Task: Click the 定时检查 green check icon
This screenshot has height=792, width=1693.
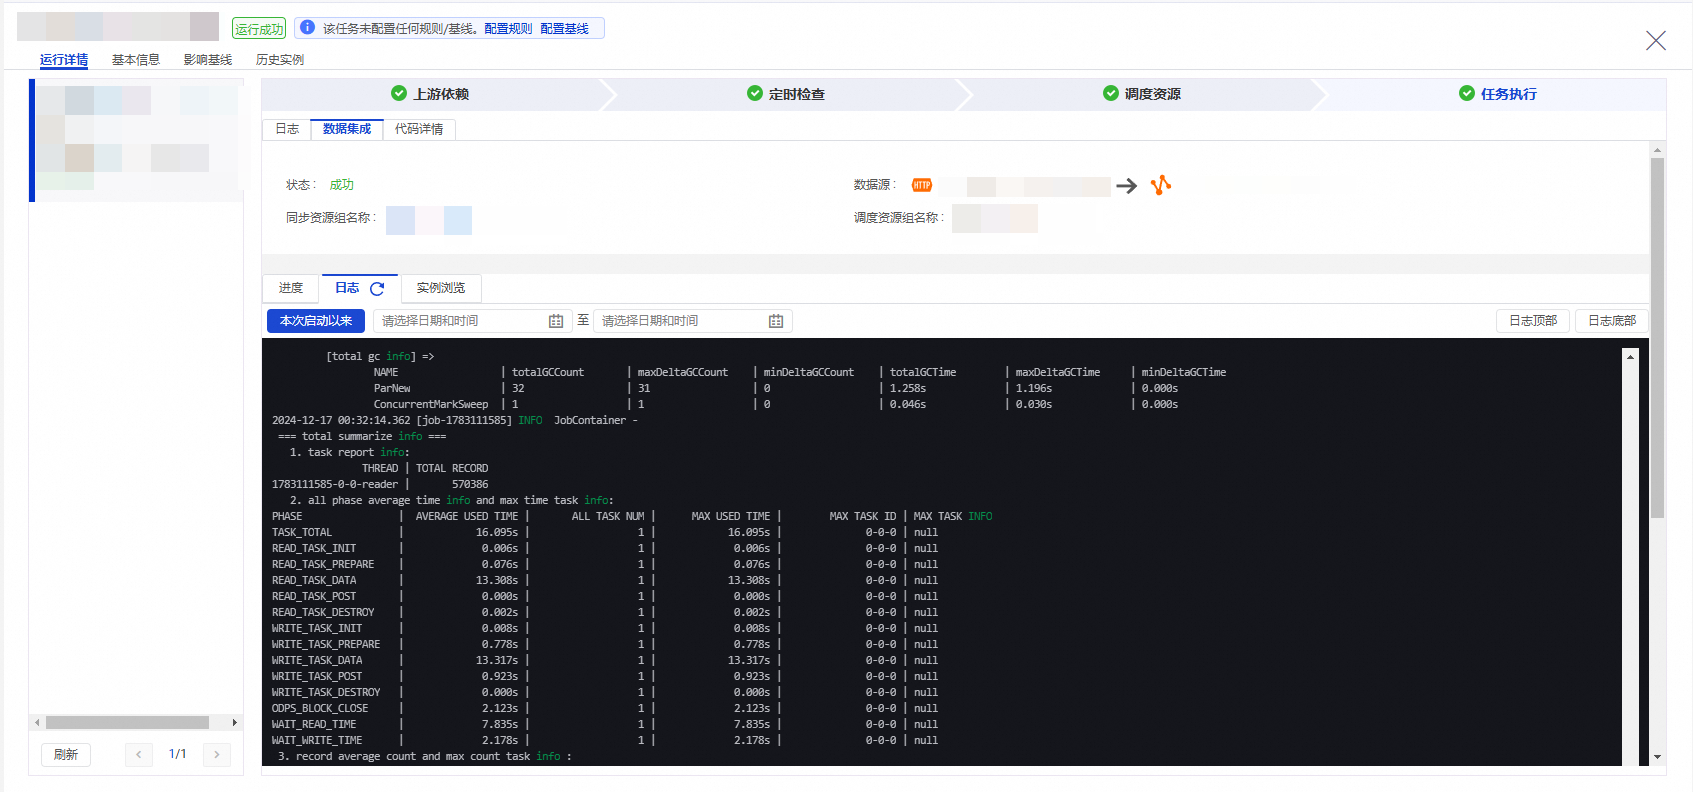Action: 755,93
